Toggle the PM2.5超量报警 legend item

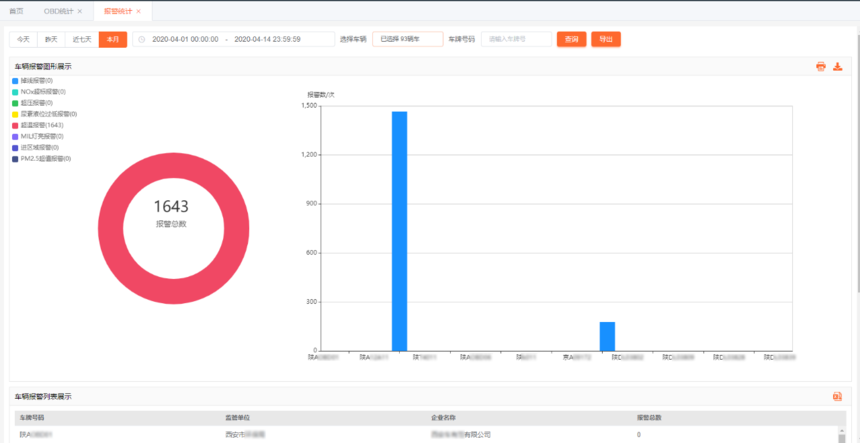[x=46, y=158]
